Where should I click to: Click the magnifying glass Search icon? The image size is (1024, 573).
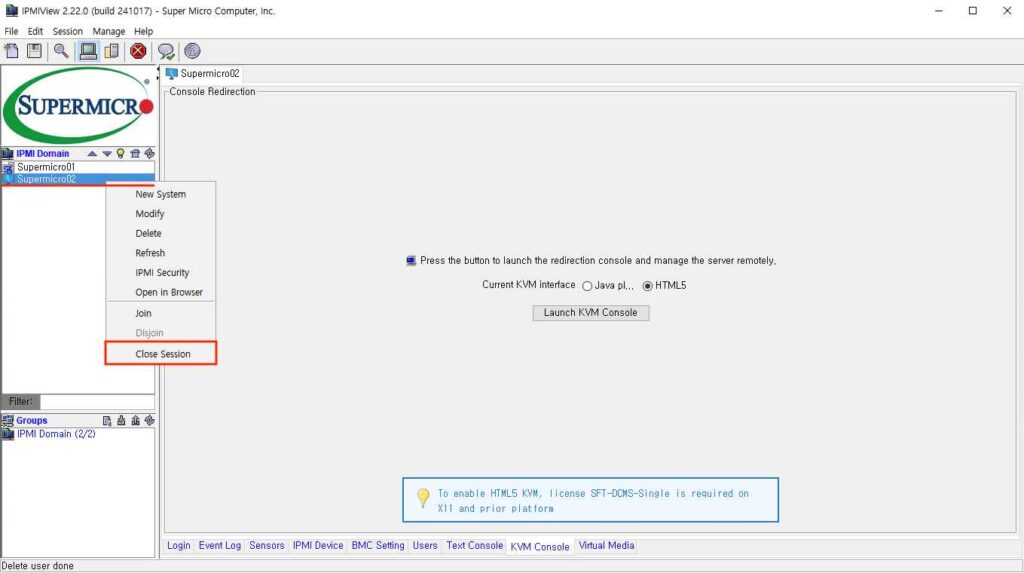click(x=61, y=51)
